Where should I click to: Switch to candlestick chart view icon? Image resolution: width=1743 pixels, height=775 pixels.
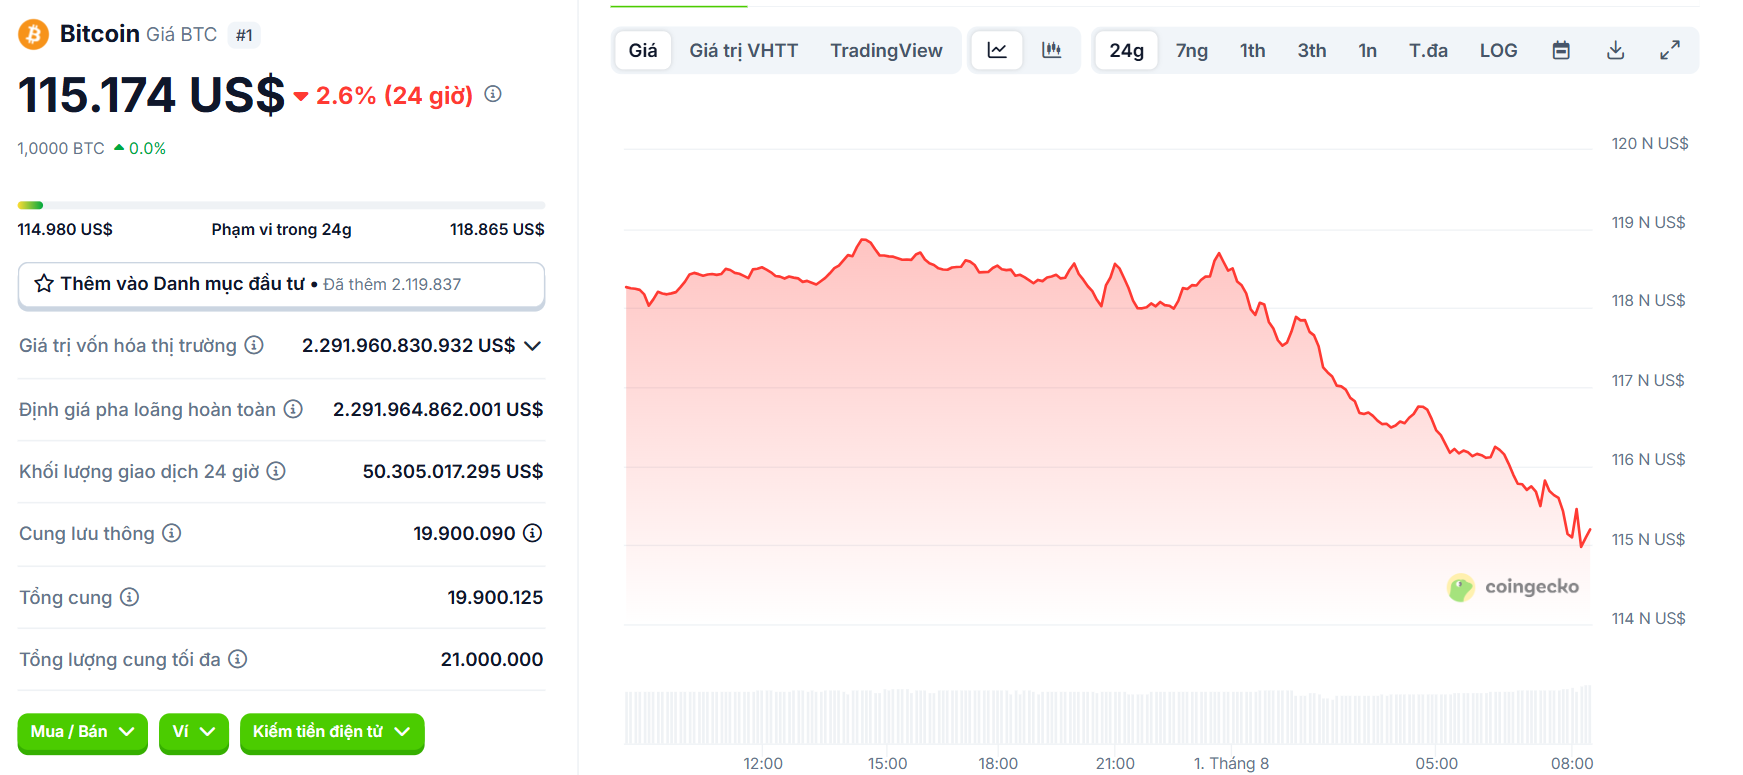click(1051, 50)
